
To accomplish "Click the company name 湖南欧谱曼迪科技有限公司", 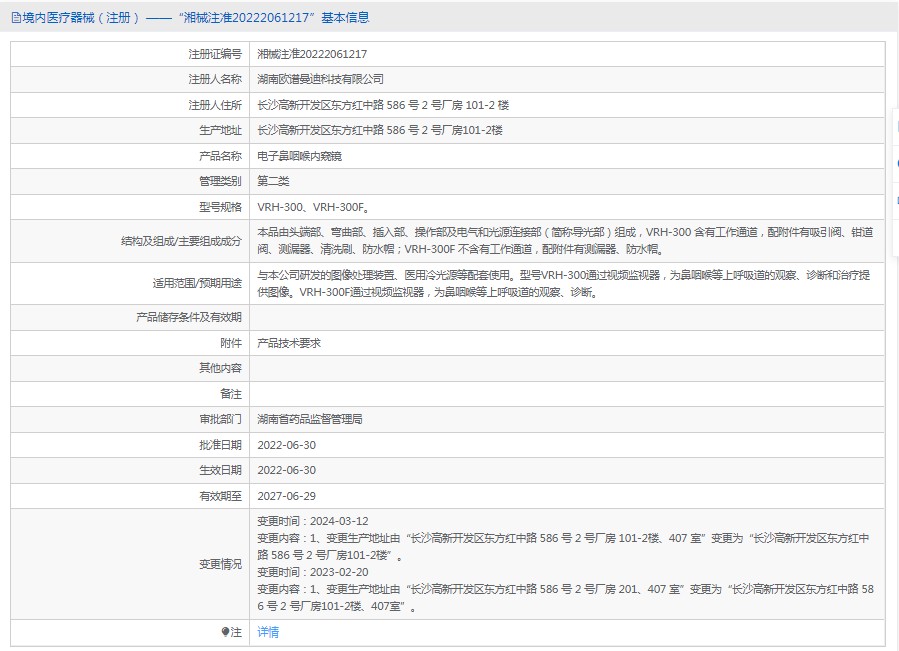I will click(320, 79).
